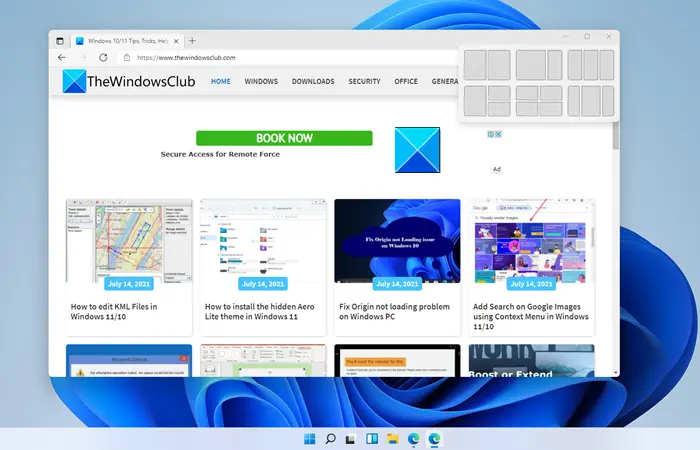Go back with the browser back arrow
This screenshot has width=700, height=450.
tap(62, 58)
